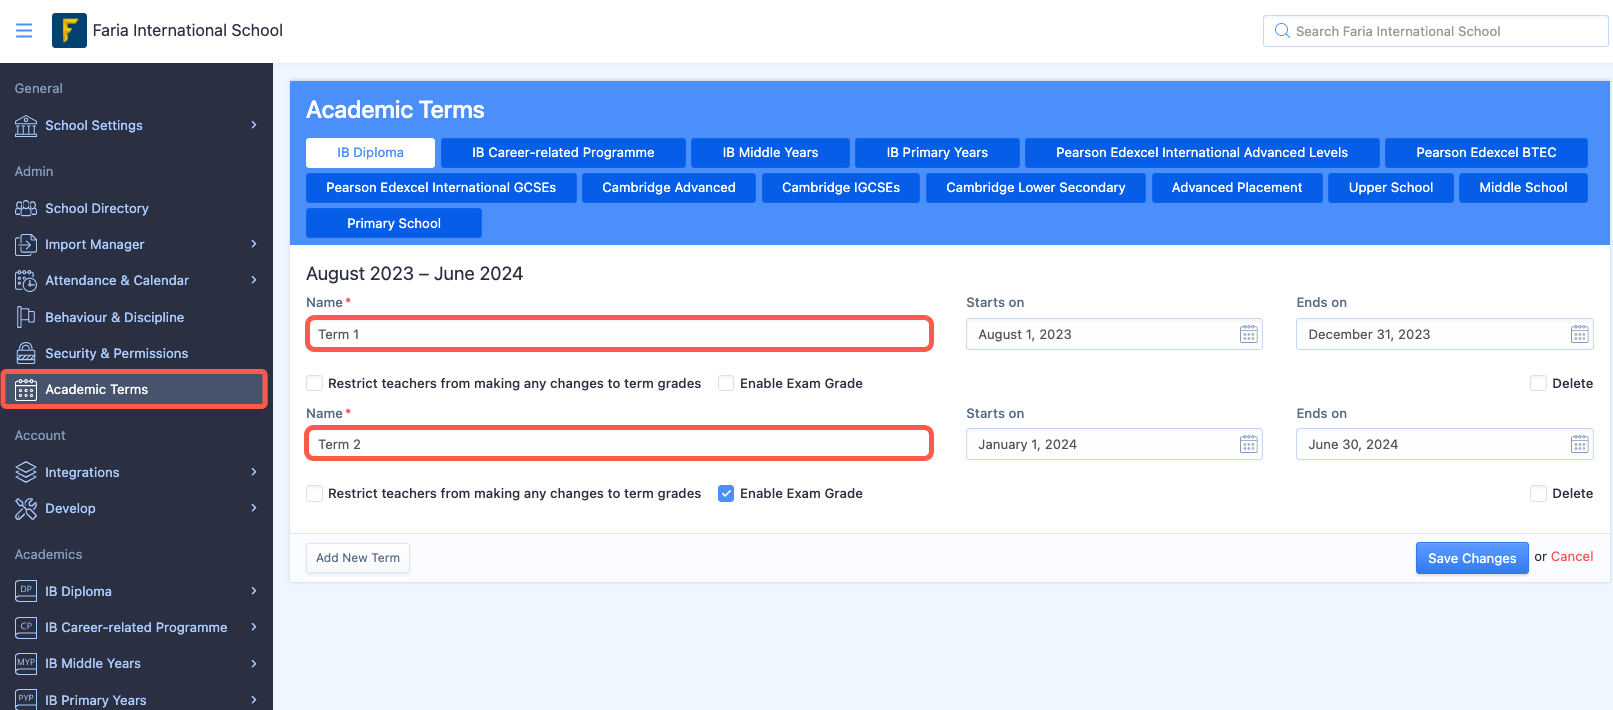This screenshot has height=710, width=1613.
Task: Open the hamburger menu icon
Action: [x=24, y=31]
